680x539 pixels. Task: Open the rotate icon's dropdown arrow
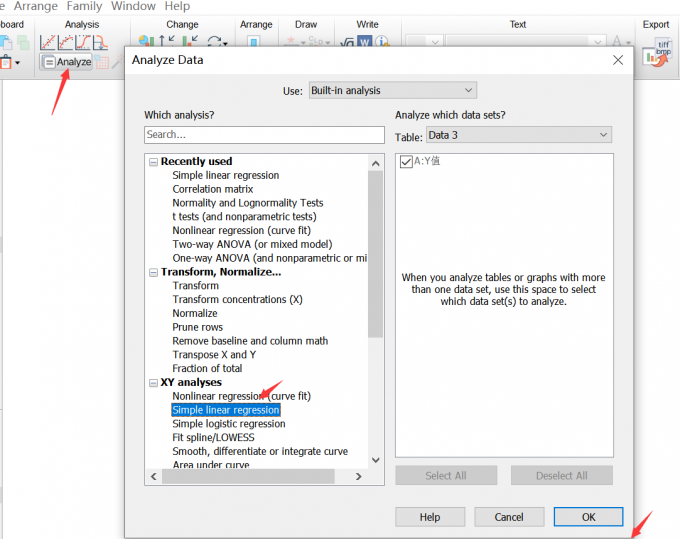pyautogui.click(x=225, y=43)
